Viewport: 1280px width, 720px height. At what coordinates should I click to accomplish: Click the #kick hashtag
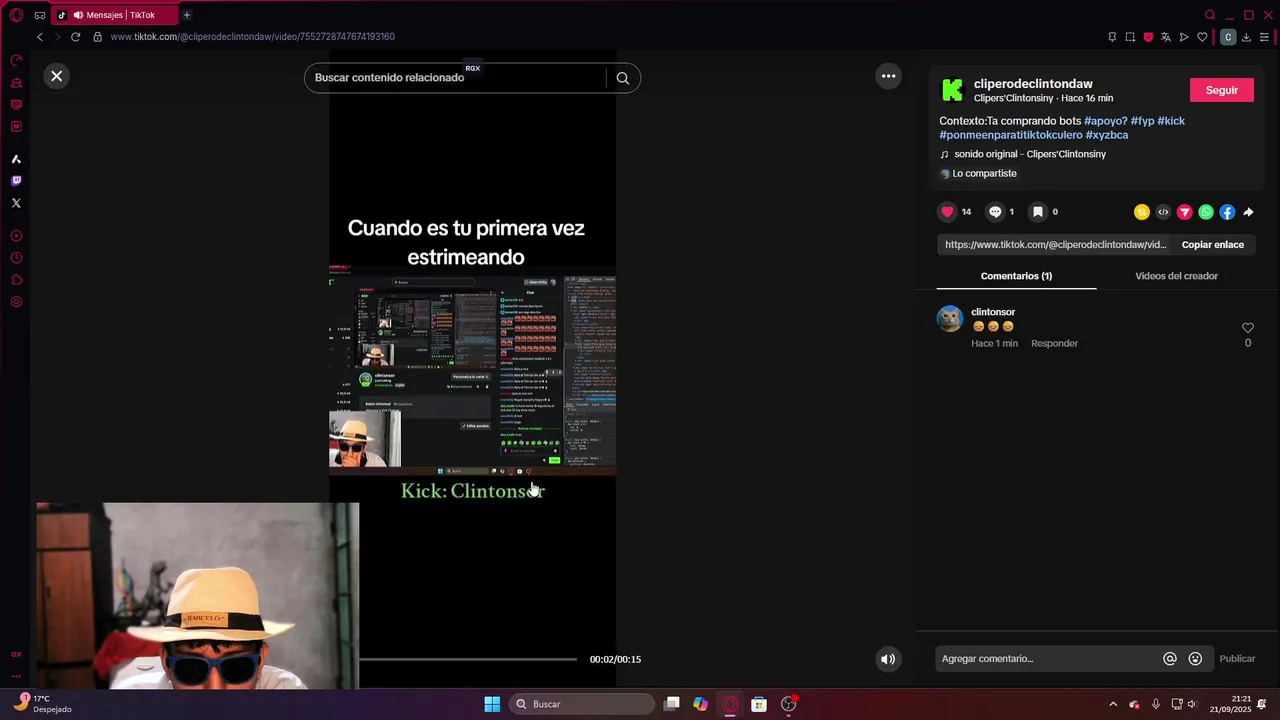coord(1171,121)
